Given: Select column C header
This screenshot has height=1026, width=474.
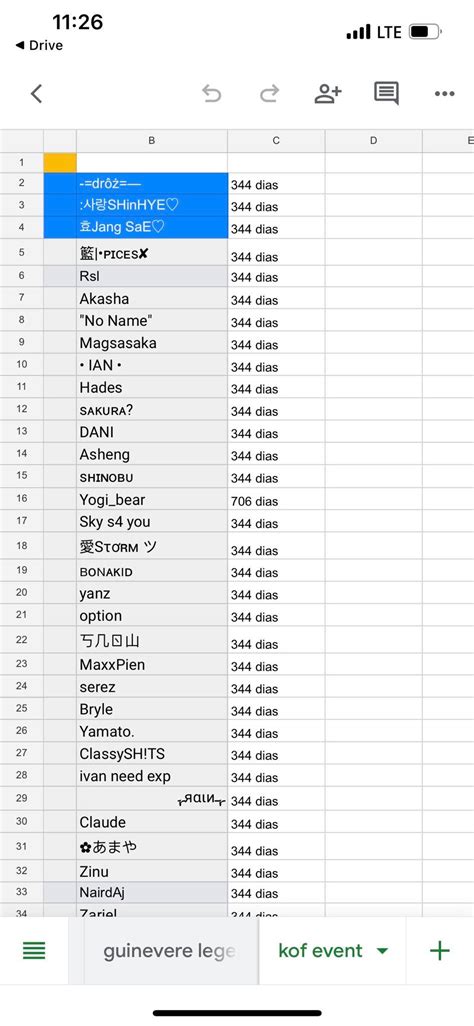Looking at the screenshot, I should pos(276,141).
